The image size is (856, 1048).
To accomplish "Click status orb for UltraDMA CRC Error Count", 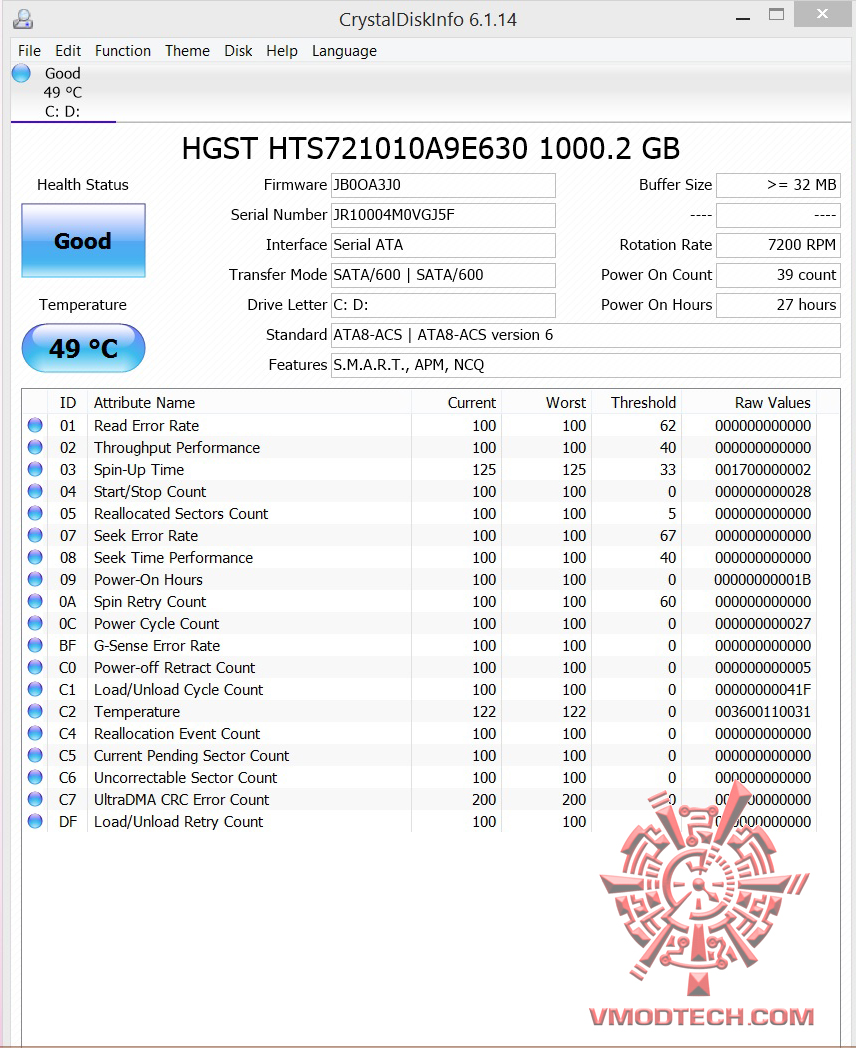I will [x=35, y=799].
